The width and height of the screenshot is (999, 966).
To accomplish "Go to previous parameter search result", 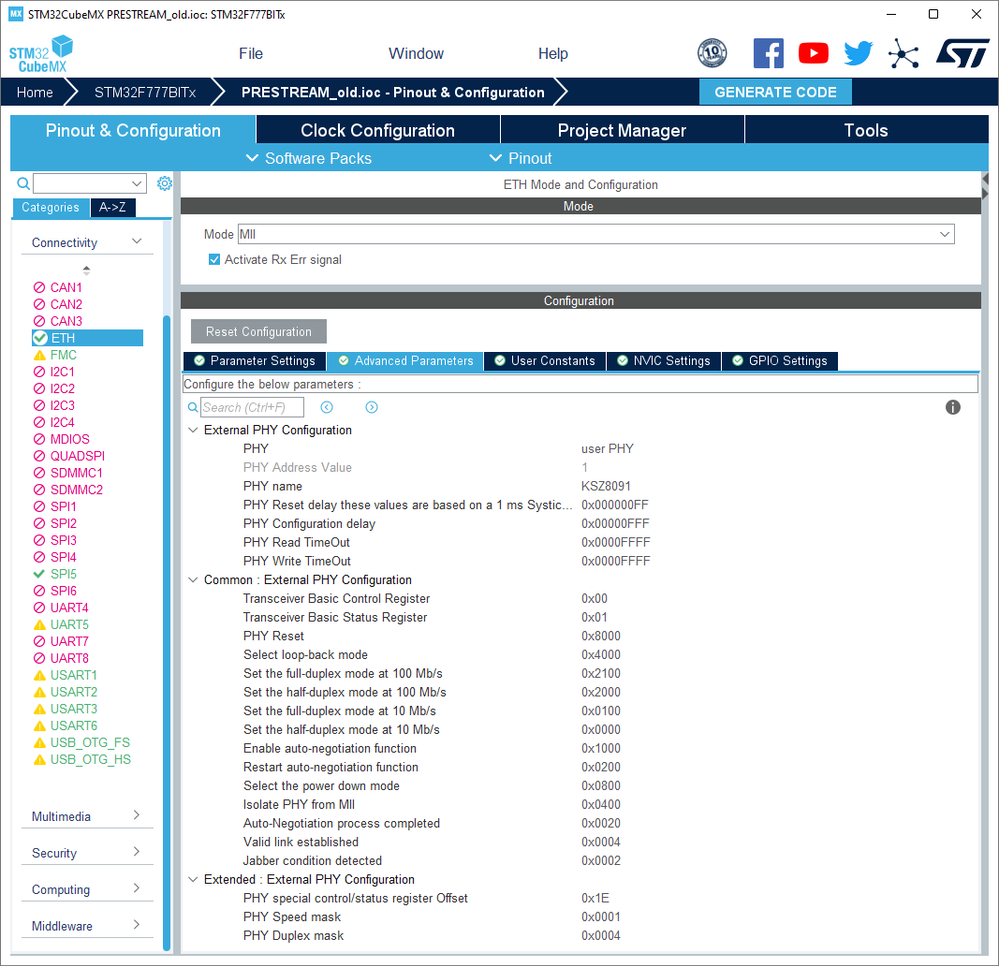I will coord(327,407).
